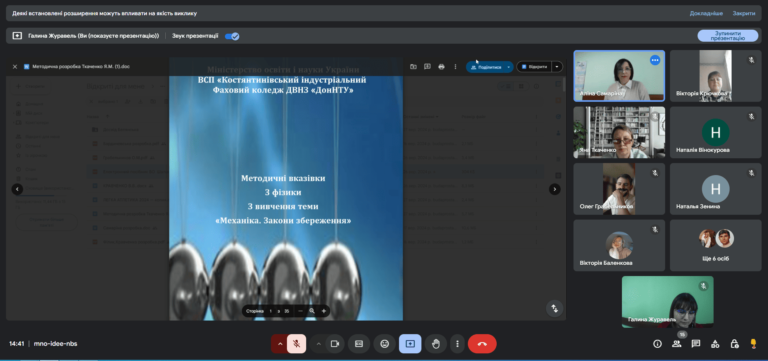Viewport: 768px width, 361px height.
Task: Click muted mic icon on Наталья Зенина tile
Action: [751, 173]
